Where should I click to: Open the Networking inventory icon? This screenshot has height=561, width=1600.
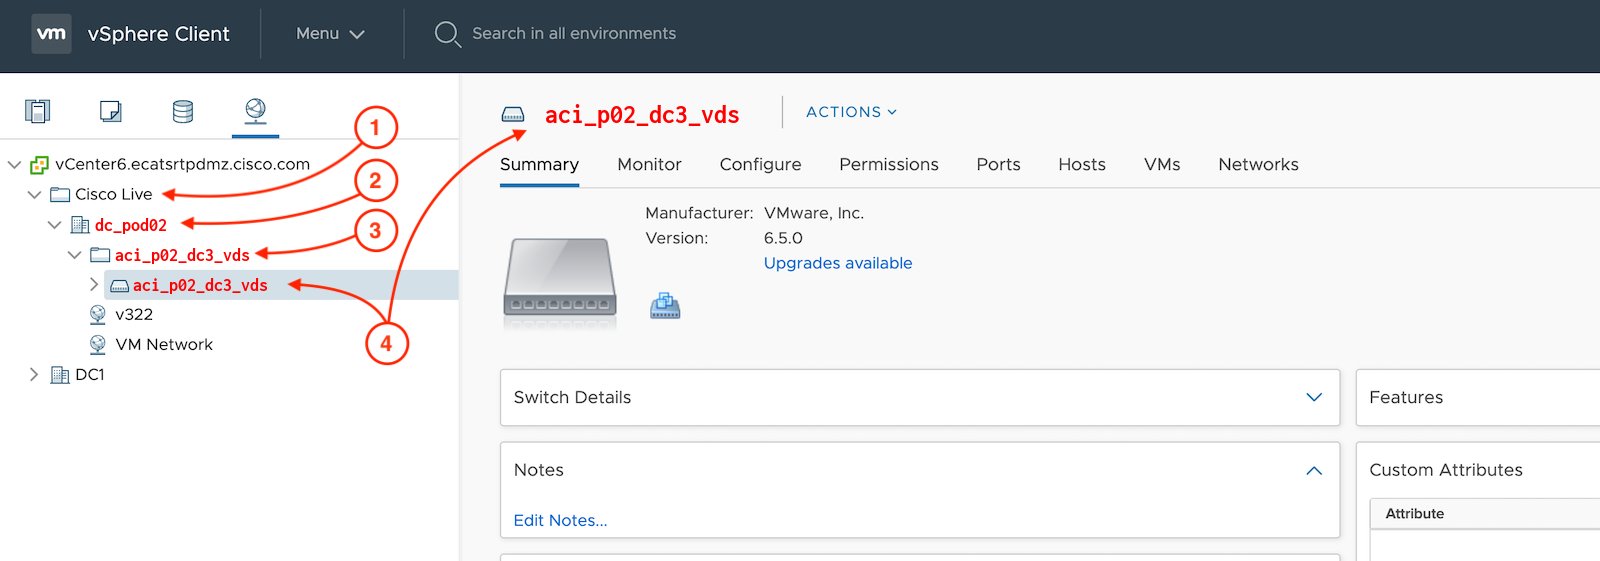coord(256,110)
